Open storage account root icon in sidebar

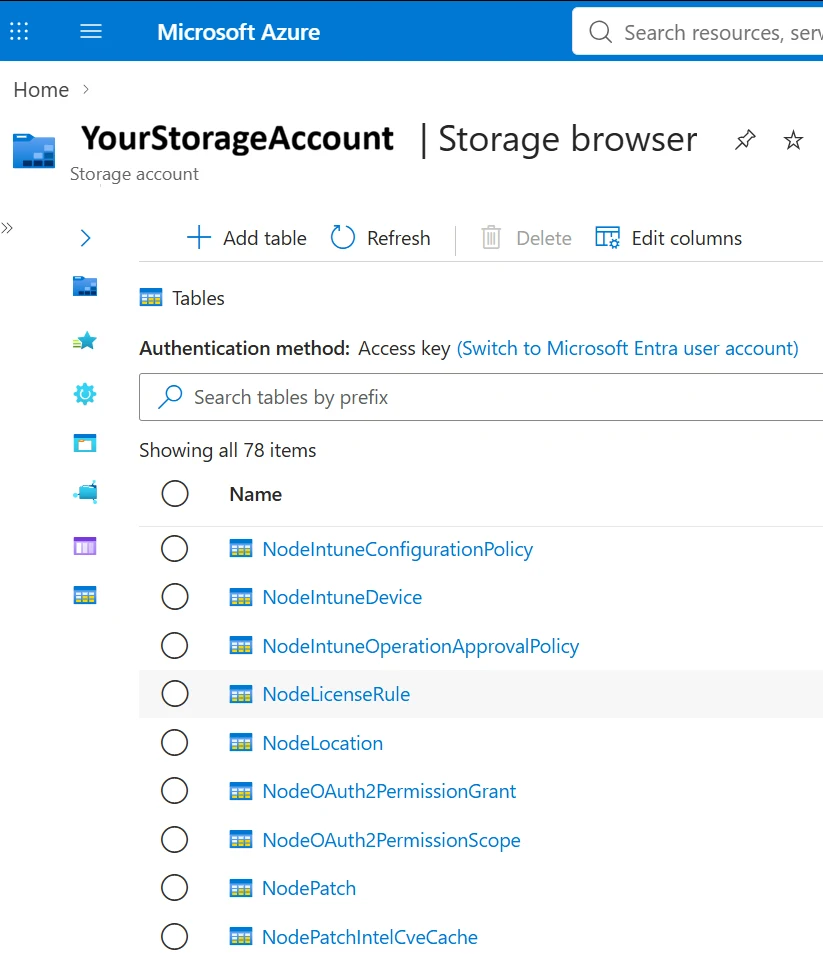click(85, 286)
